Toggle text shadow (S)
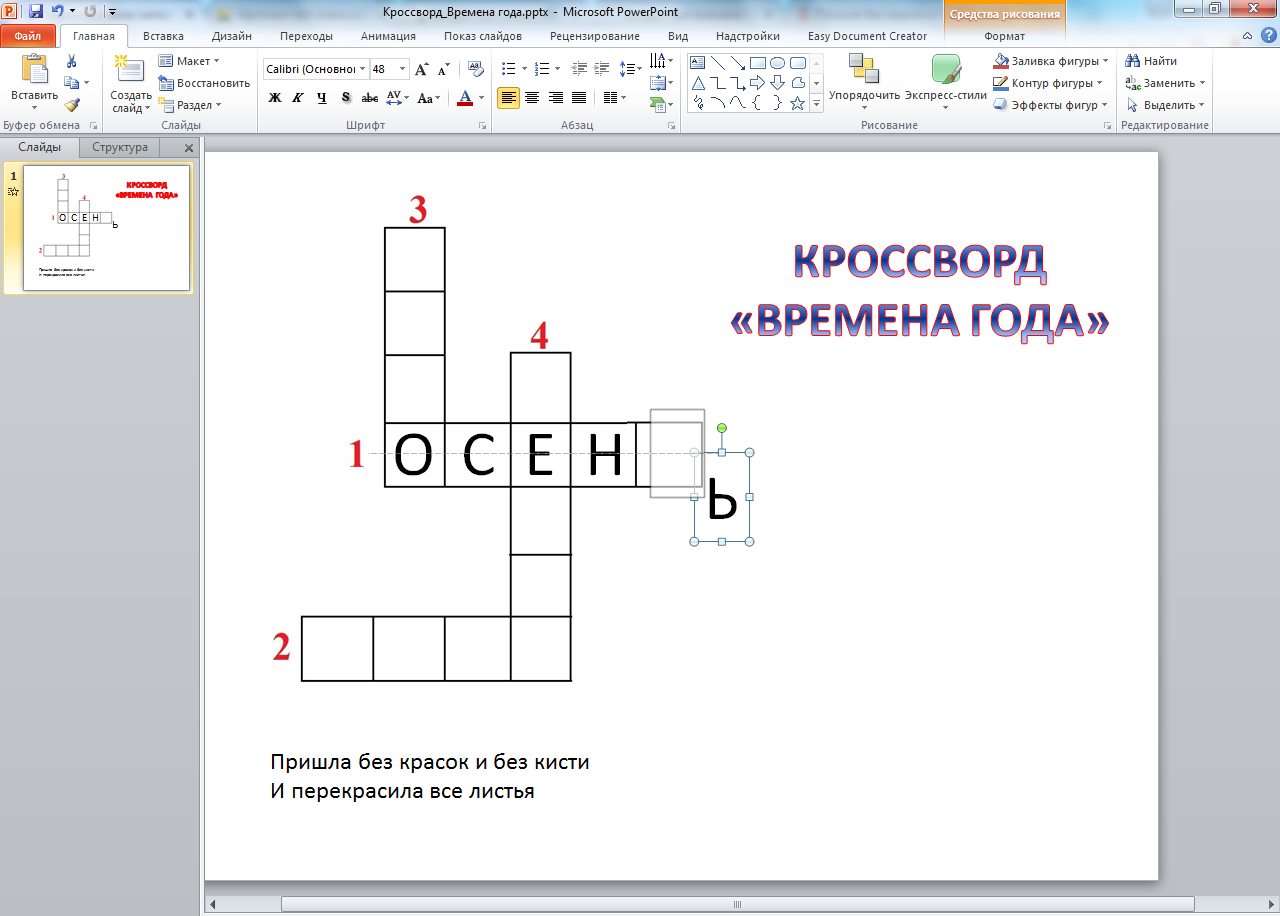The height and width of the screenshot is (916, 1280). click(x=346, y=98)
